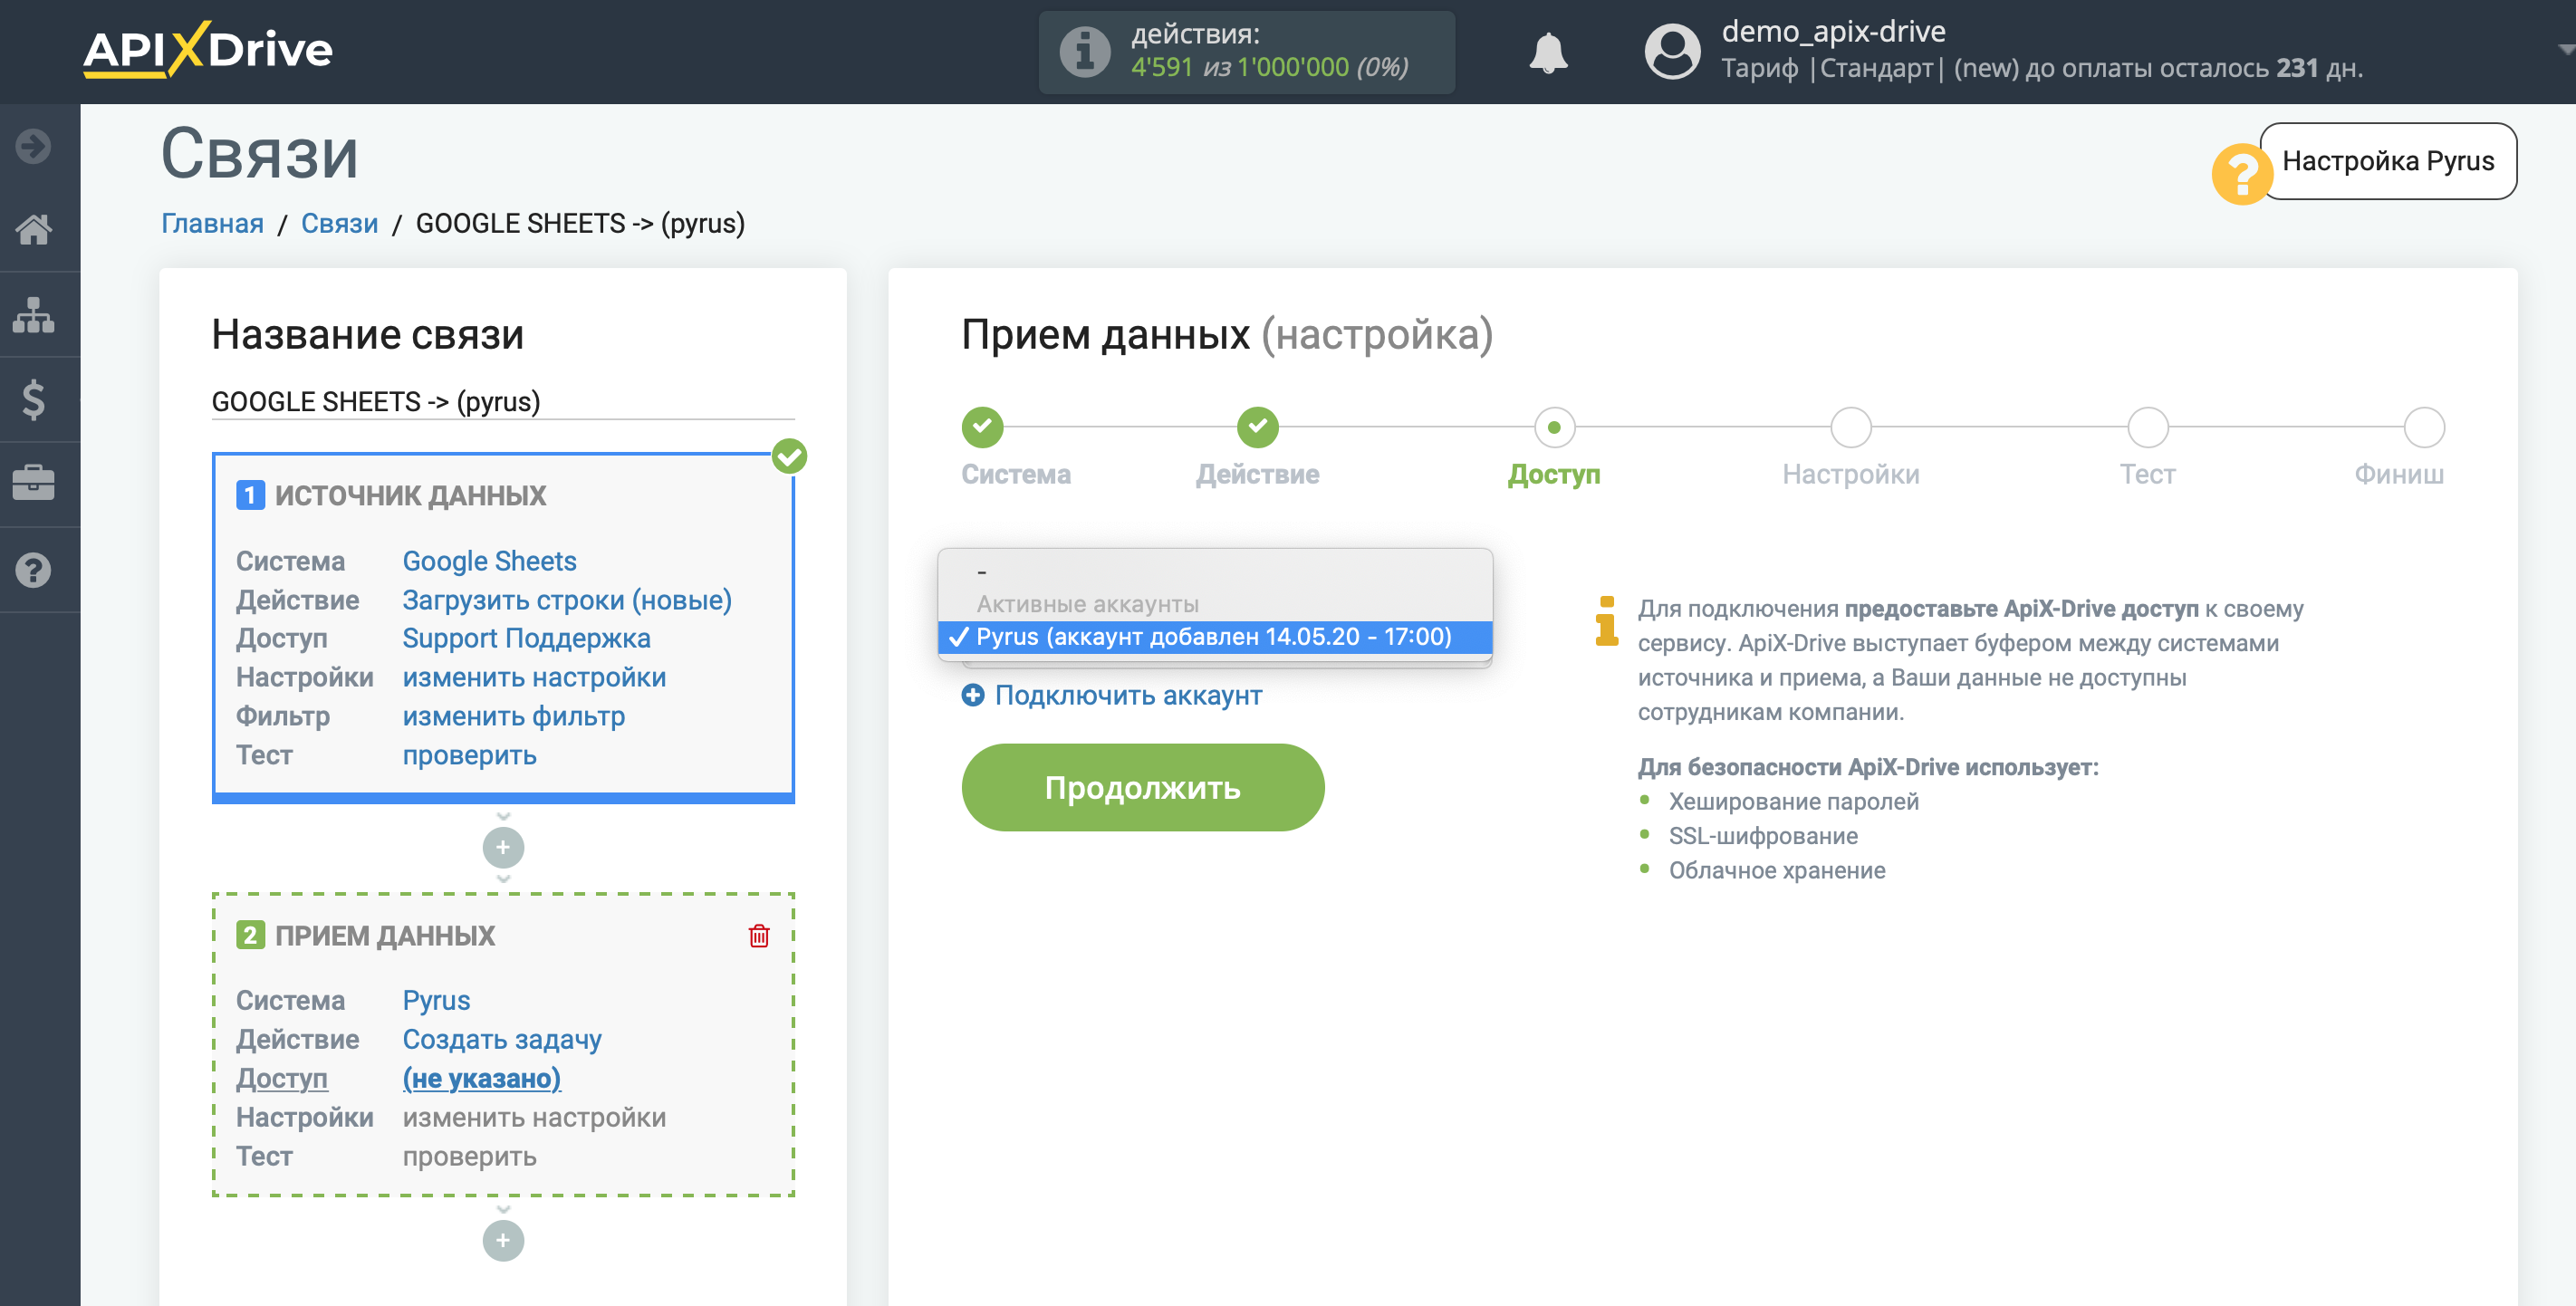Click Доступ label in receiver block

point(282,1078)
